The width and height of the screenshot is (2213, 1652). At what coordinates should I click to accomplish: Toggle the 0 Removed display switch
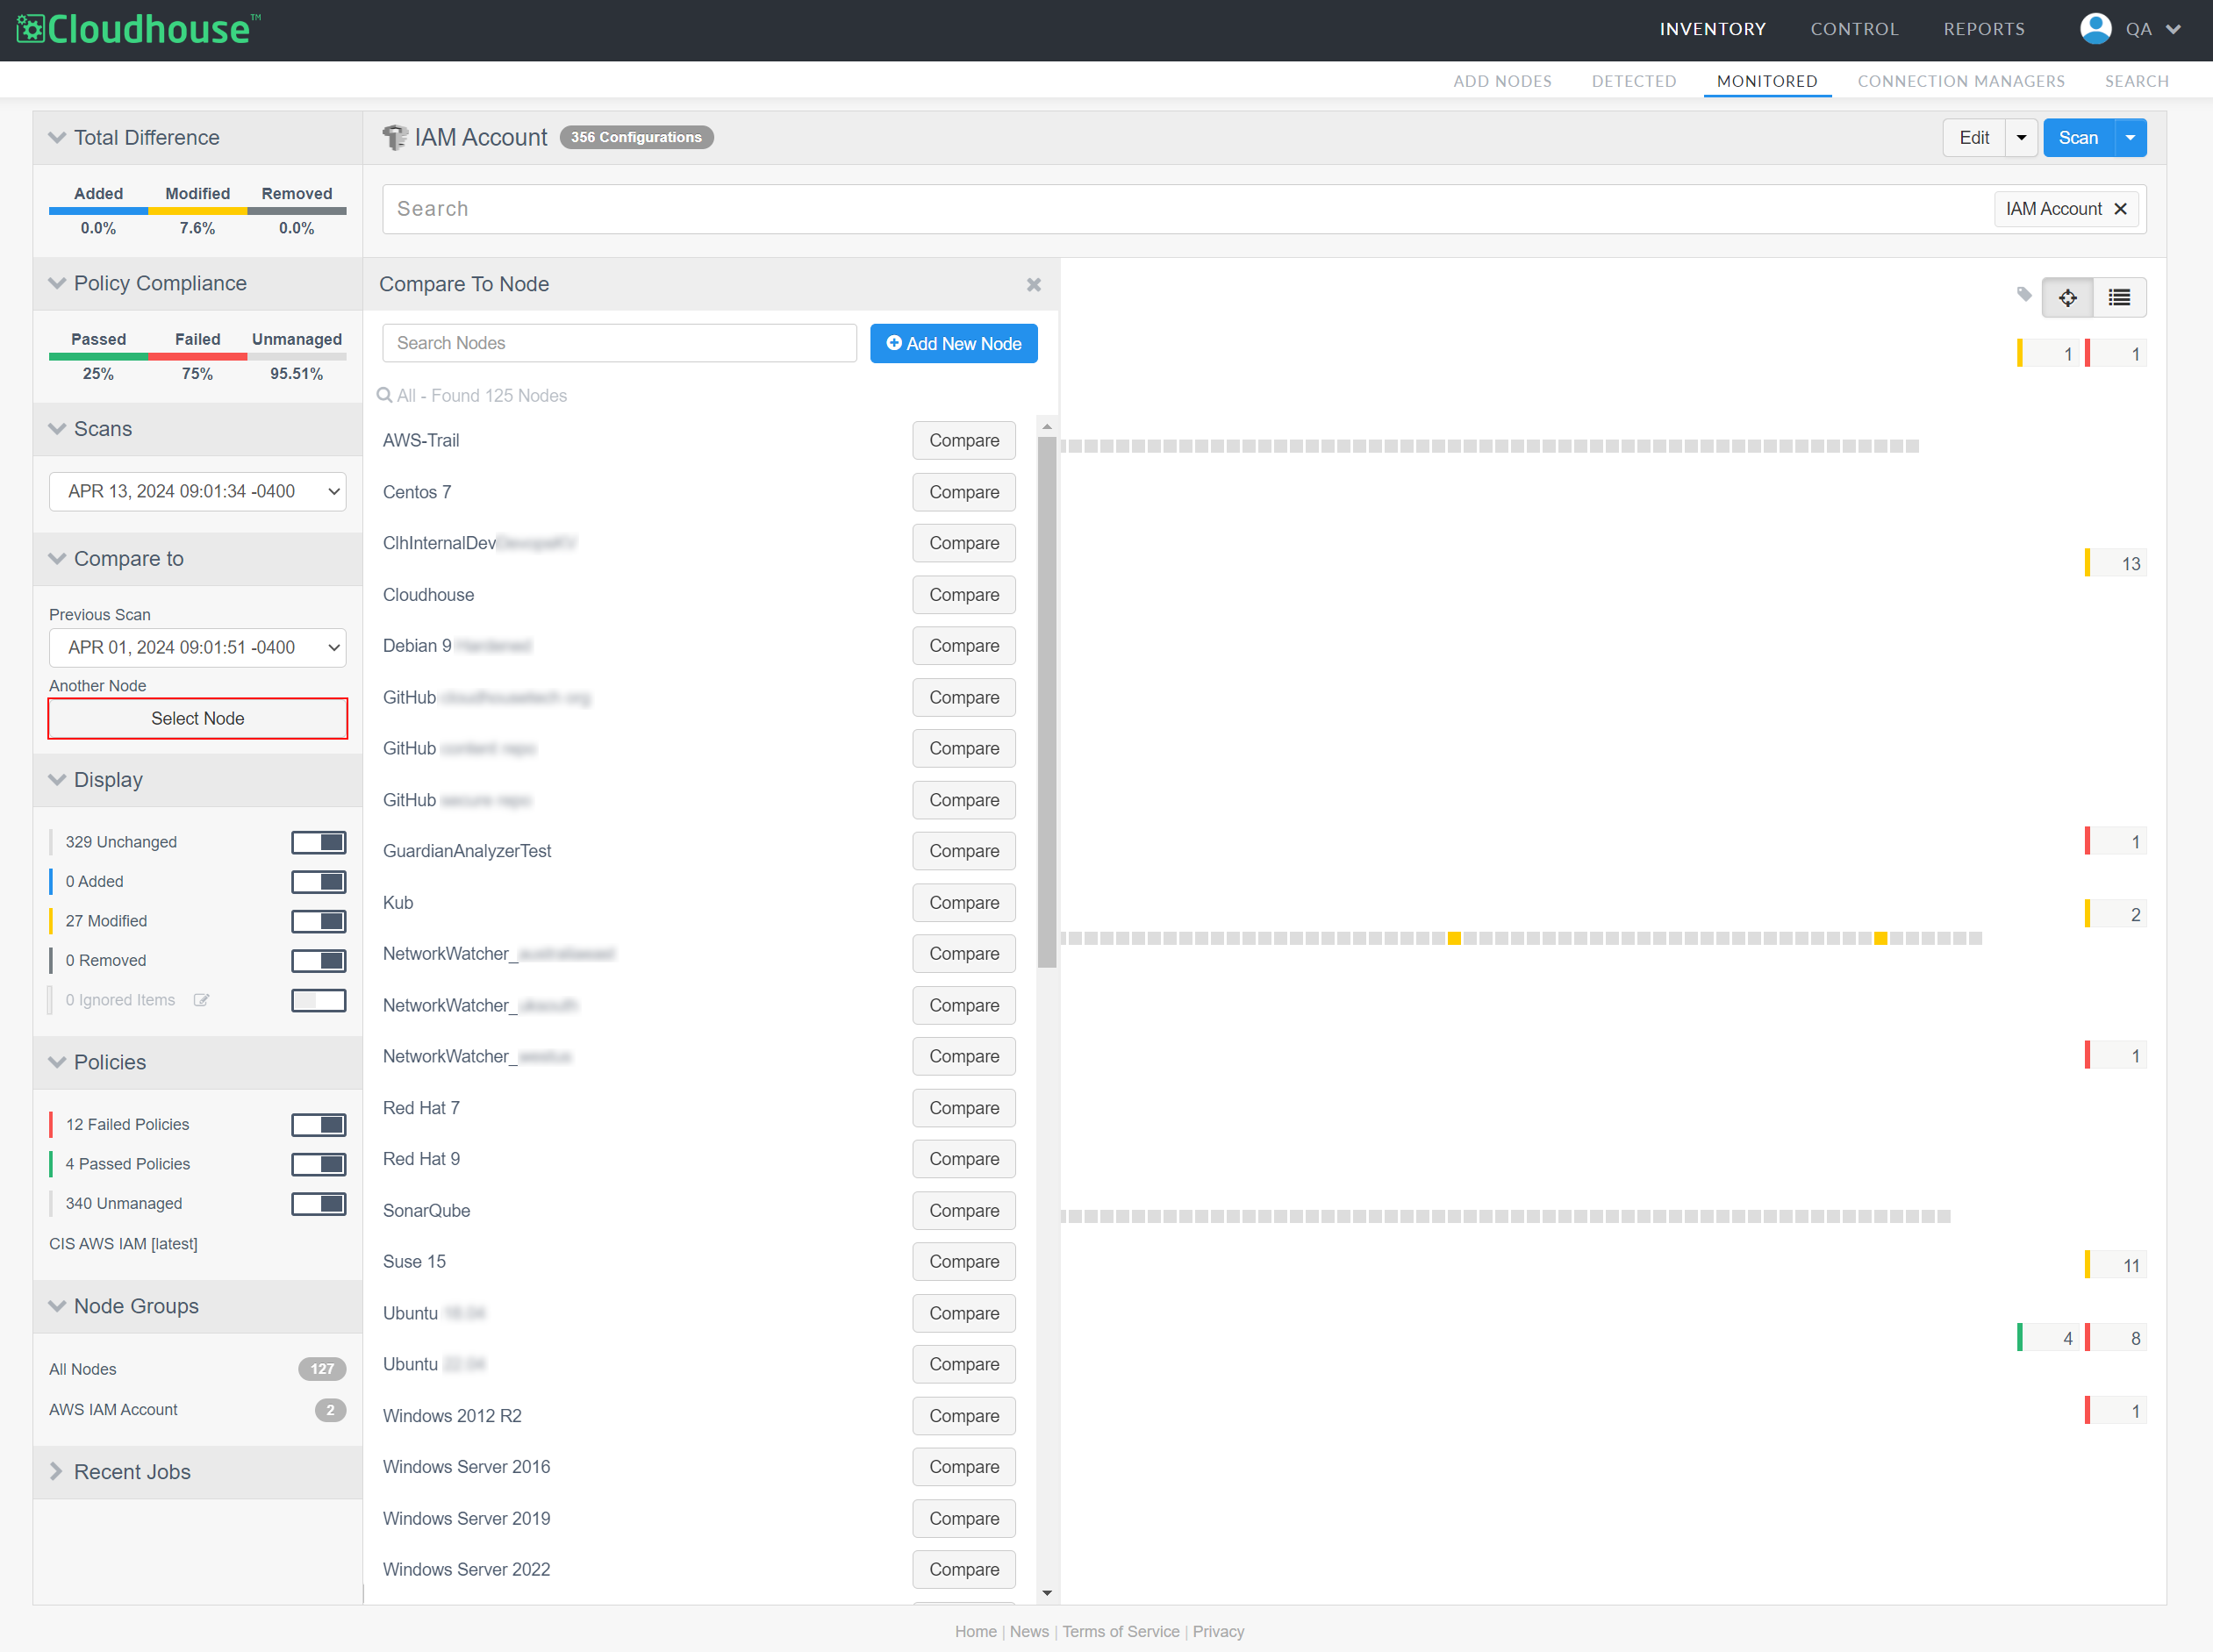tap(319, 961)
